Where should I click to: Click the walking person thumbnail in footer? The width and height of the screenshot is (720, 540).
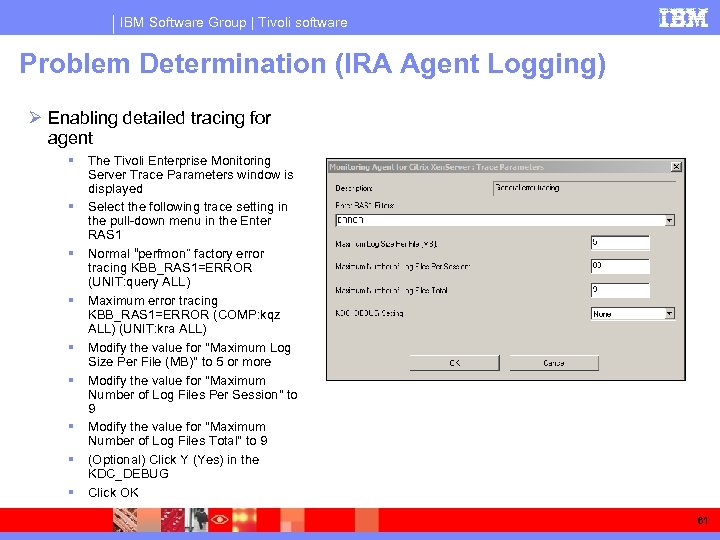[x=197, y=519]
